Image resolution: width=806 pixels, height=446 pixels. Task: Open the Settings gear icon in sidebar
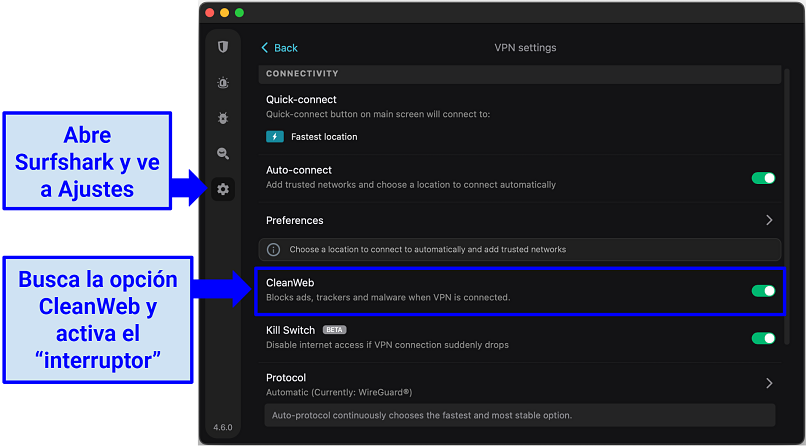(223, 189)
